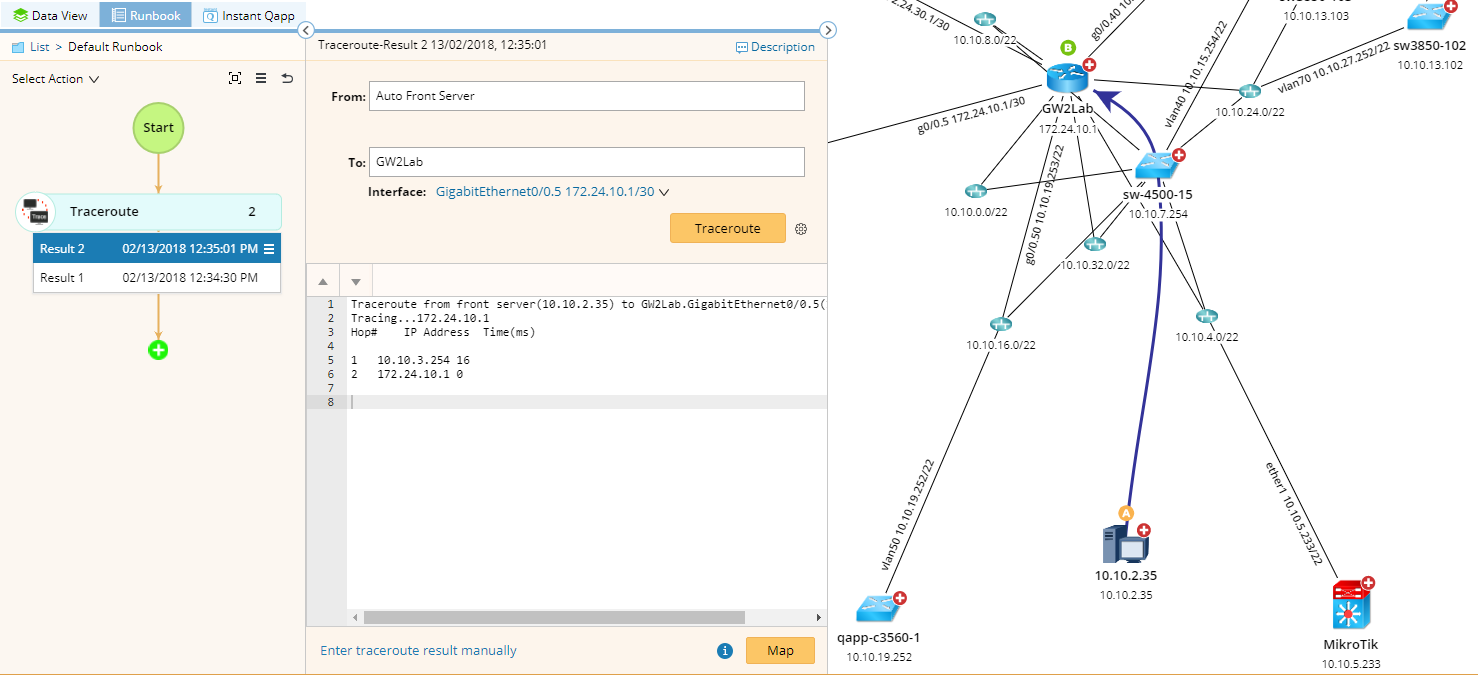The width and height of the screenshot is (1478, 675).
Task: Open the runbook hamburger menu icon
Action: (x=261, y=78)
